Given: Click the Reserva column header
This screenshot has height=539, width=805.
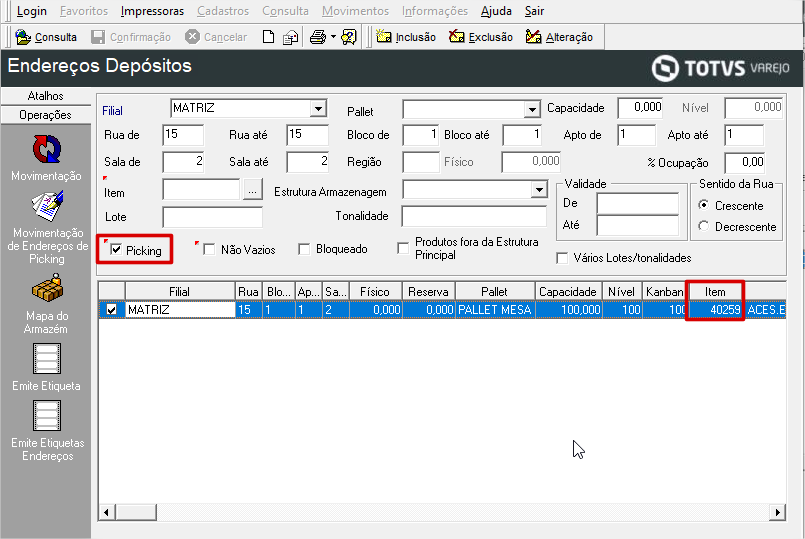Looking at the screenshot, I should tap(429, 292).
